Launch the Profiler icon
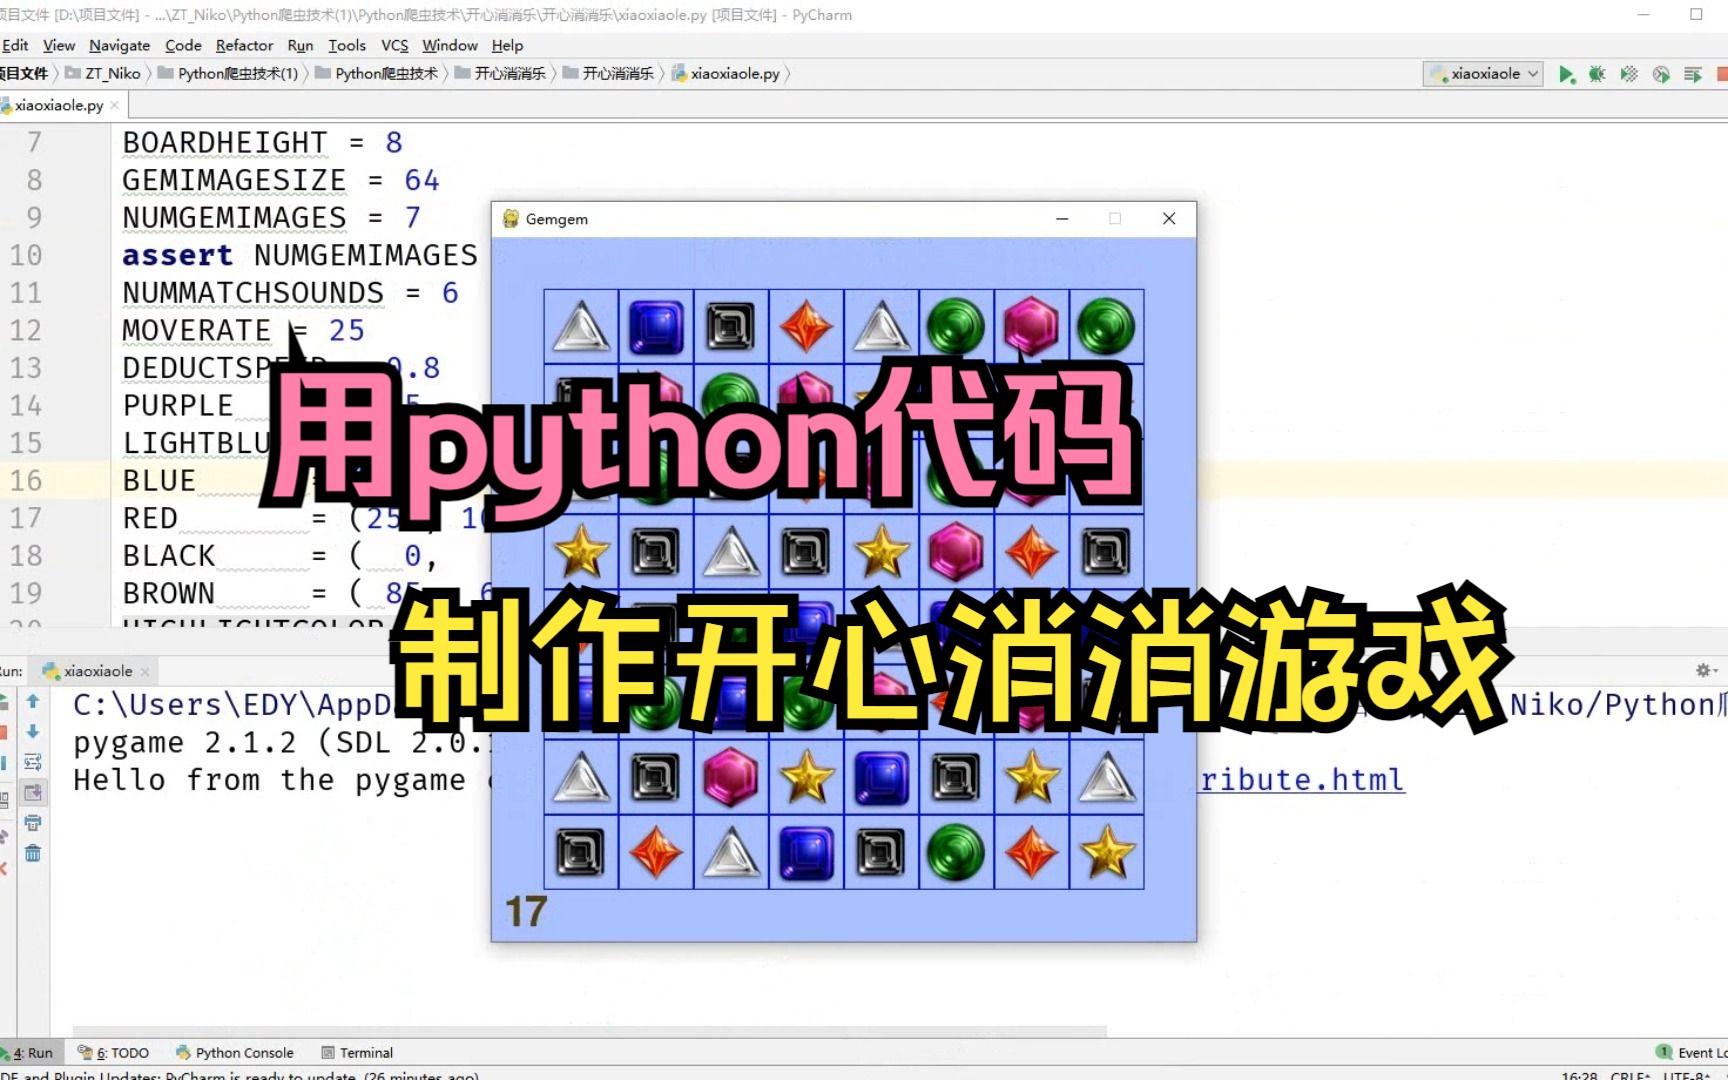Viewport: 1728px width, 1080px height. click(1660, 73)
